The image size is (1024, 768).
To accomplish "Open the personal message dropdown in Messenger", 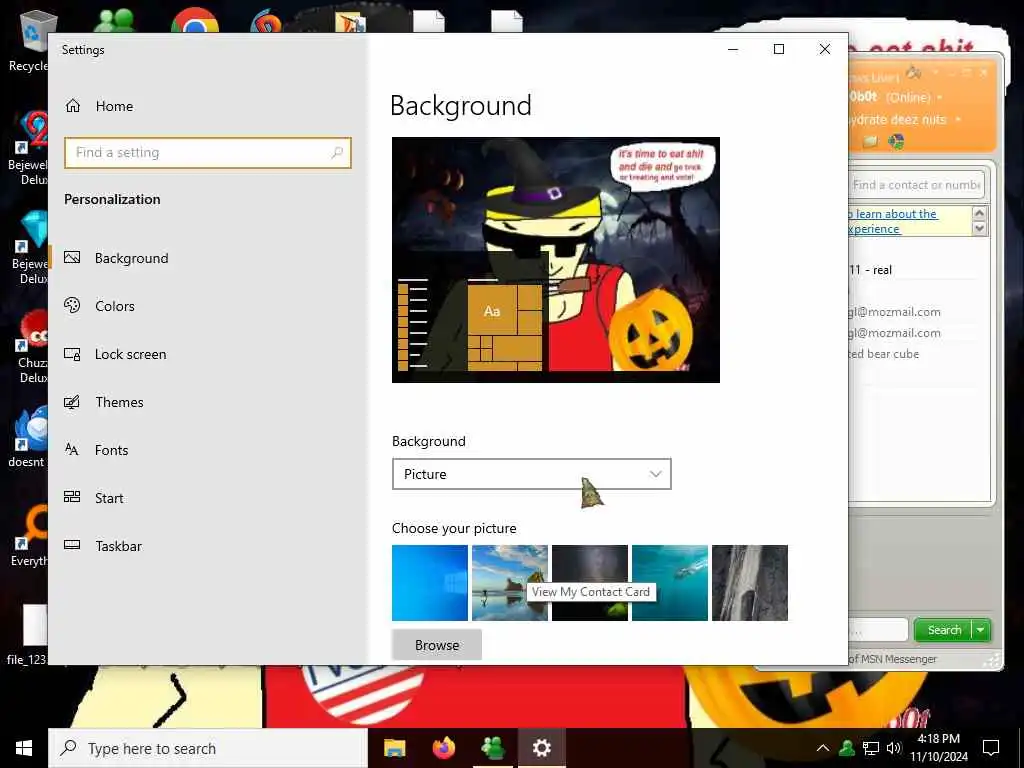I will [958, 120].
